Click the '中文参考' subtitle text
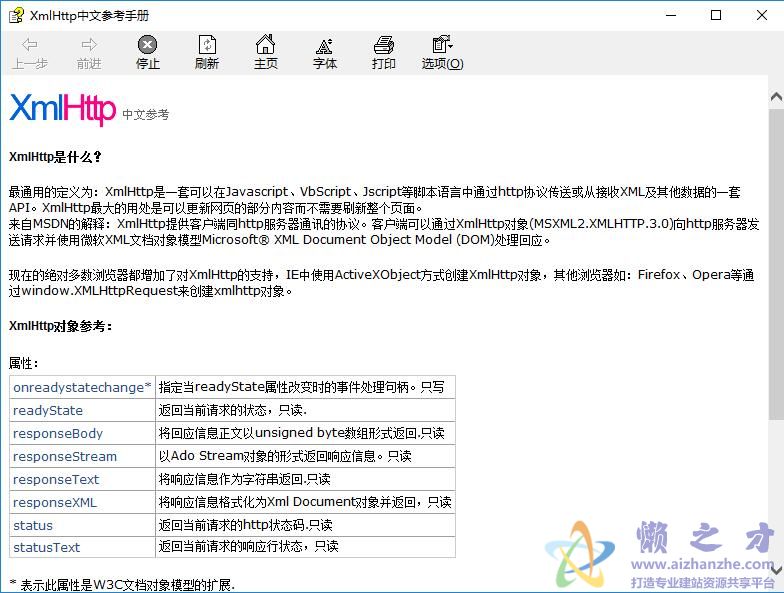Screen dimensions: 784x593 [x=146, y=114]
